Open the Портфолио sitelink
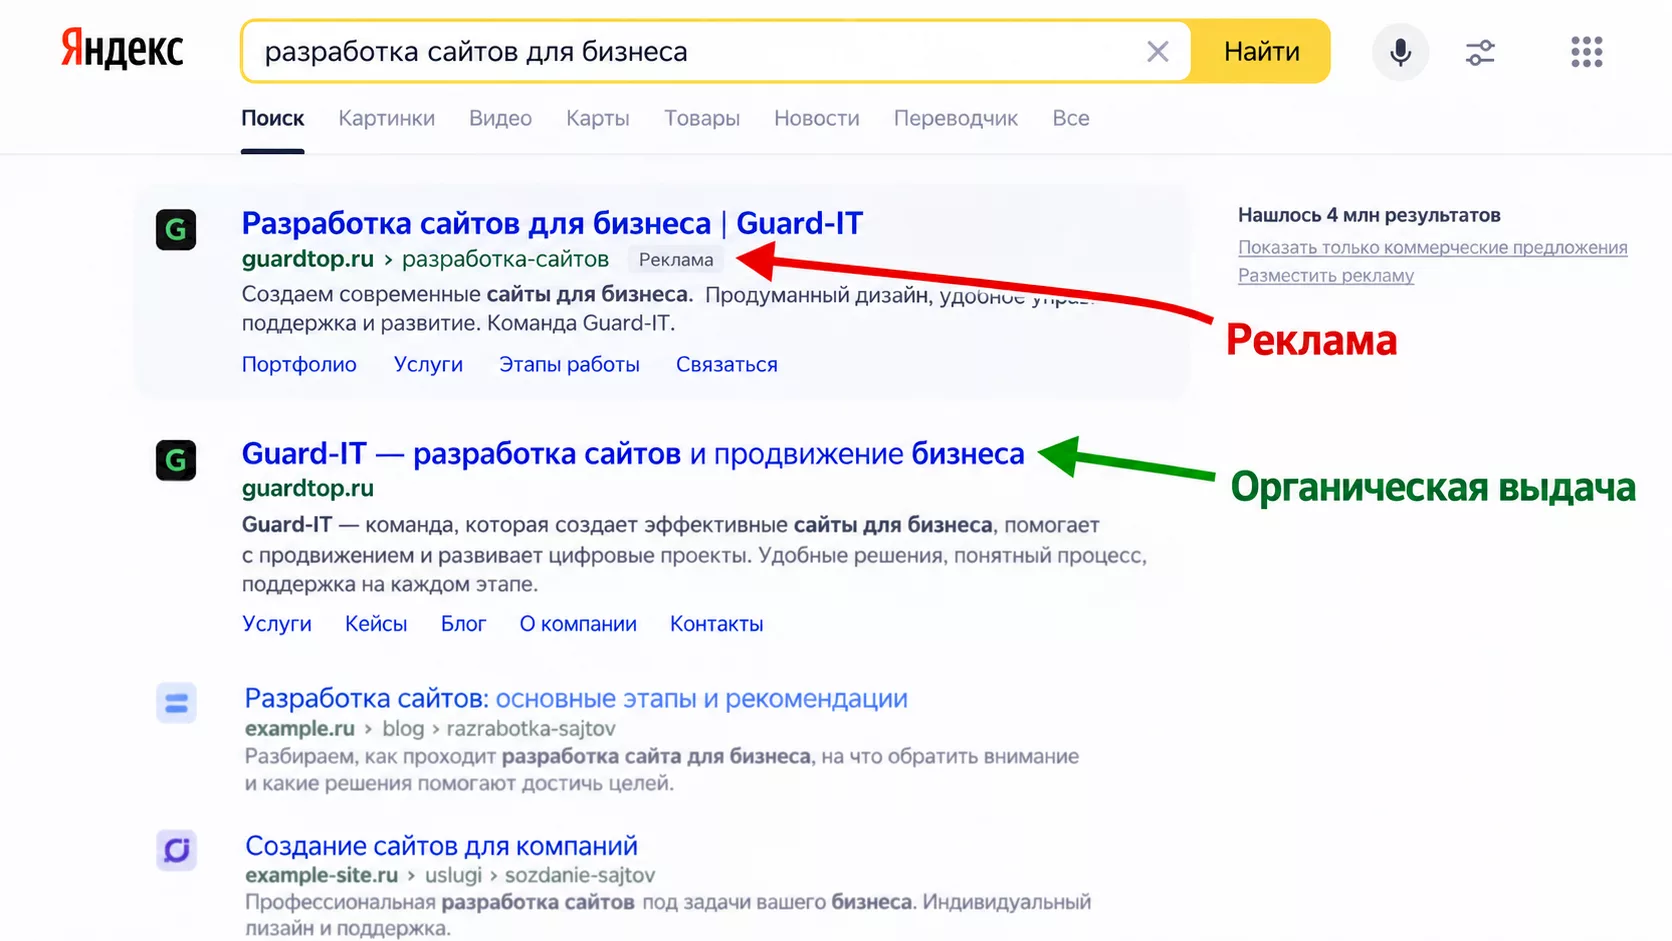1672x941 pixels. [x=299, y=364]
